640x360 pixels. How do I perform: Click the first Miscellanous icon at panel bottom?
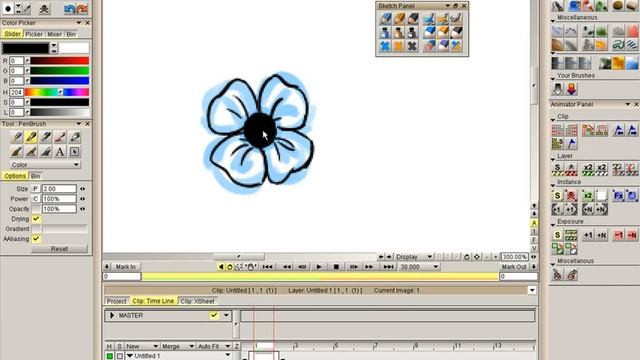click(558, 275)
